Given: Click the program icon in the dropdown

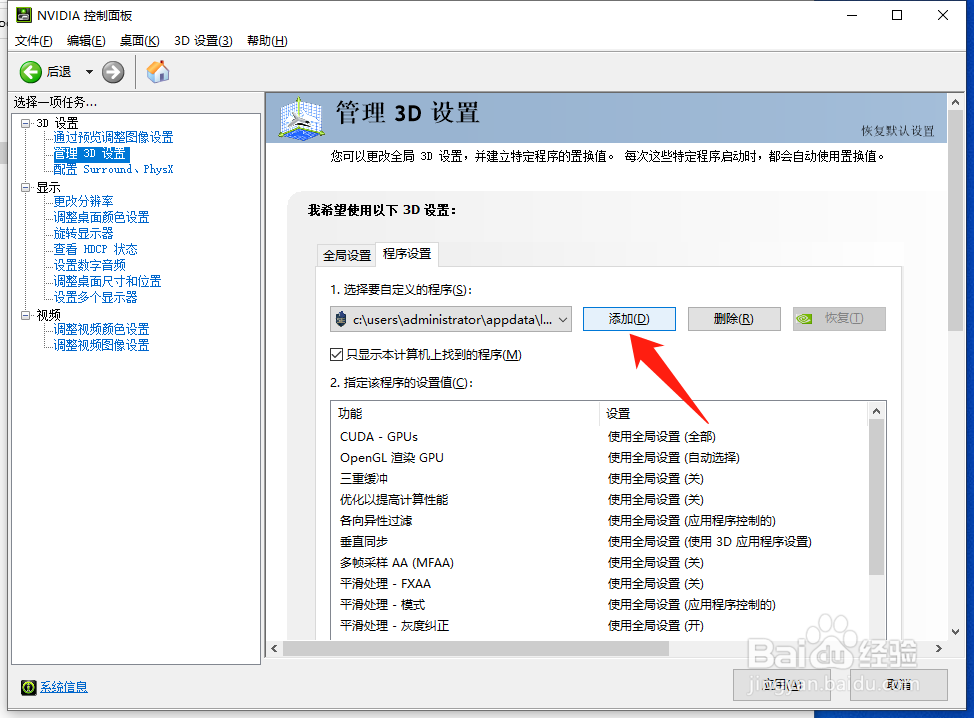Looking at the screenshot, I should 340,319.
